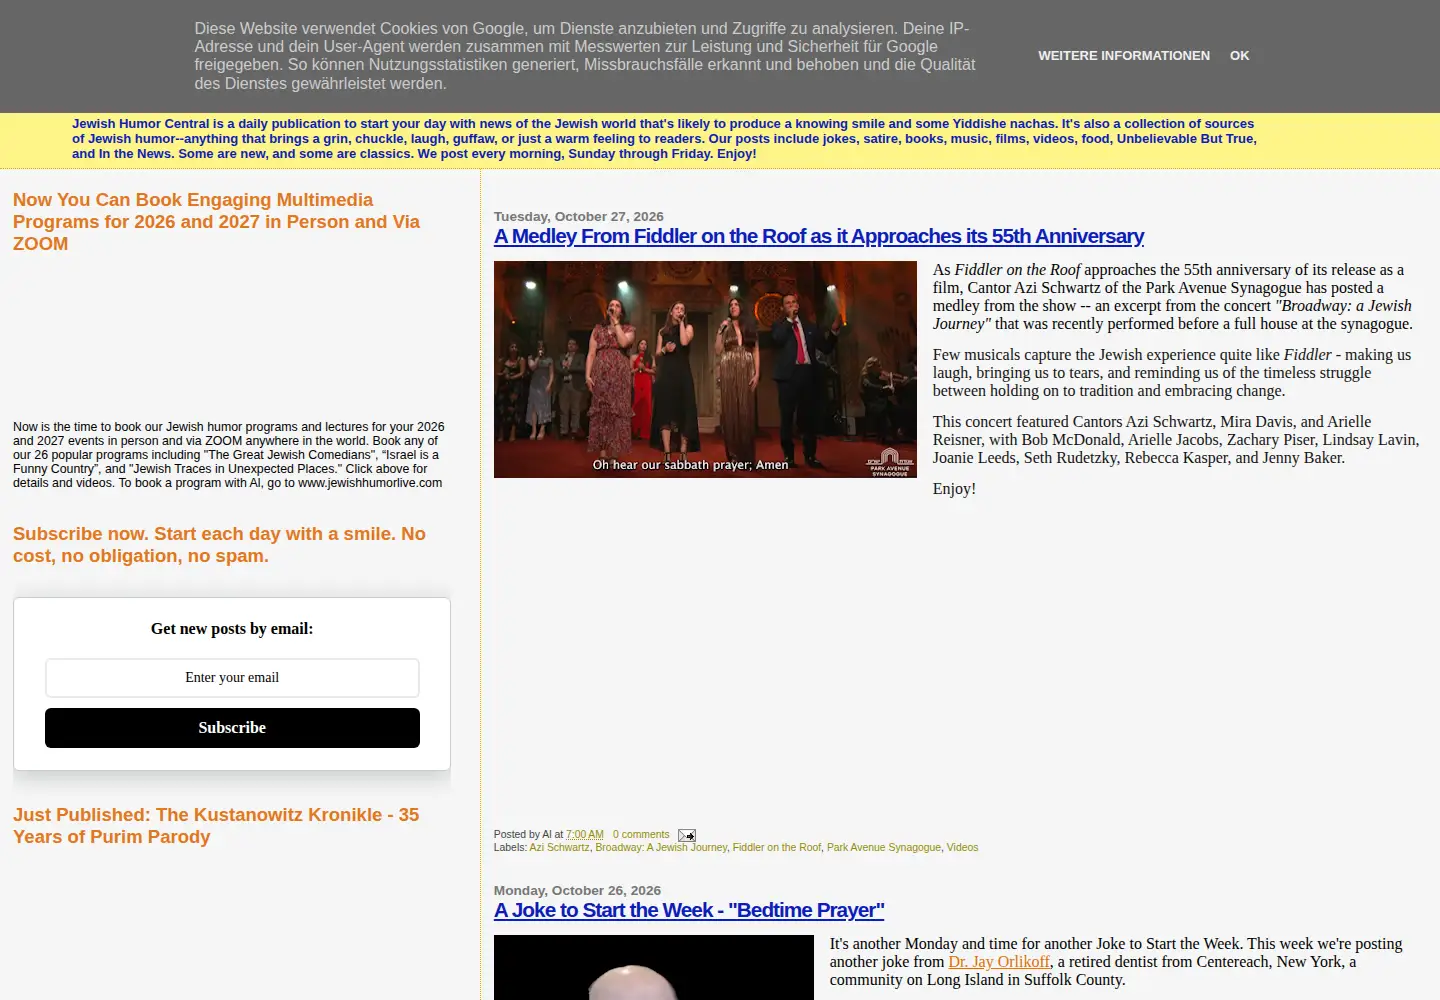
Task: Click Subscribe now start each day heading
Action: click(x=219, y=545)
